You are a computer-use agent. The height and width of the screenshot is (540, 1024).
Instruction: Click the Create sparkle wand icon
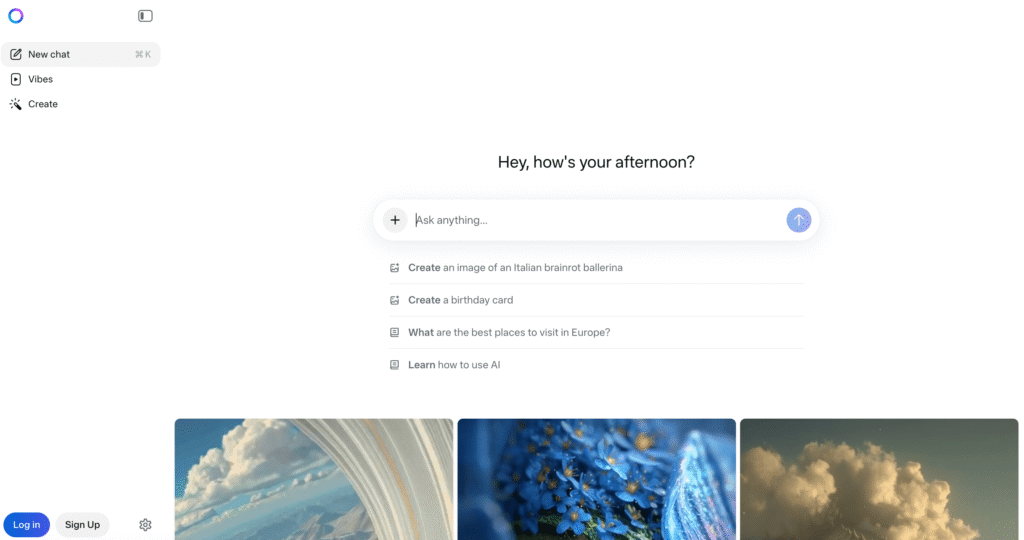[16, 104]
